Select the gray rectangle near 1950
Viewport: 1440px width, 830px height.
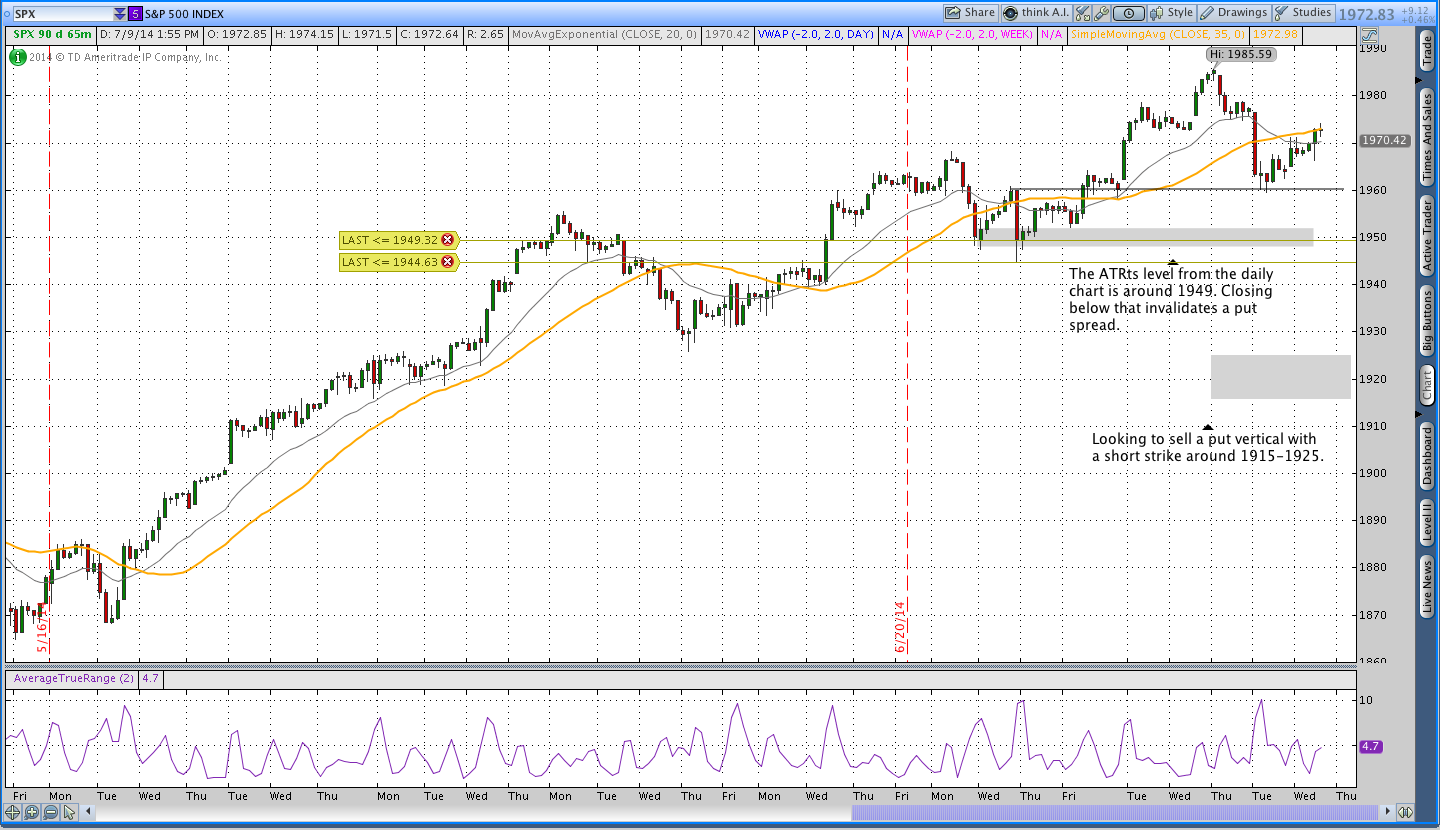coord(1147,237)
